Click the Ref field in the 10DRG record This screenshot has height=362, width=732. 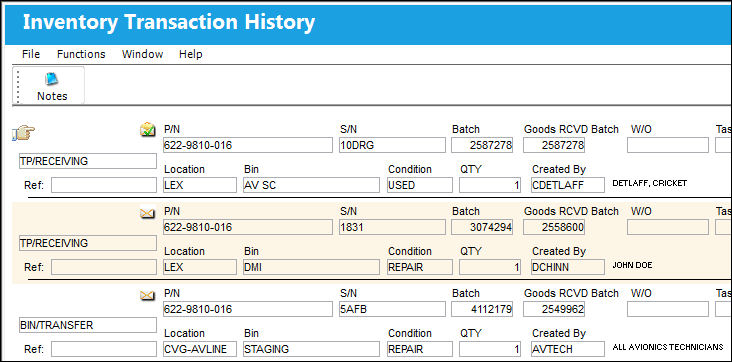[104, 185]
